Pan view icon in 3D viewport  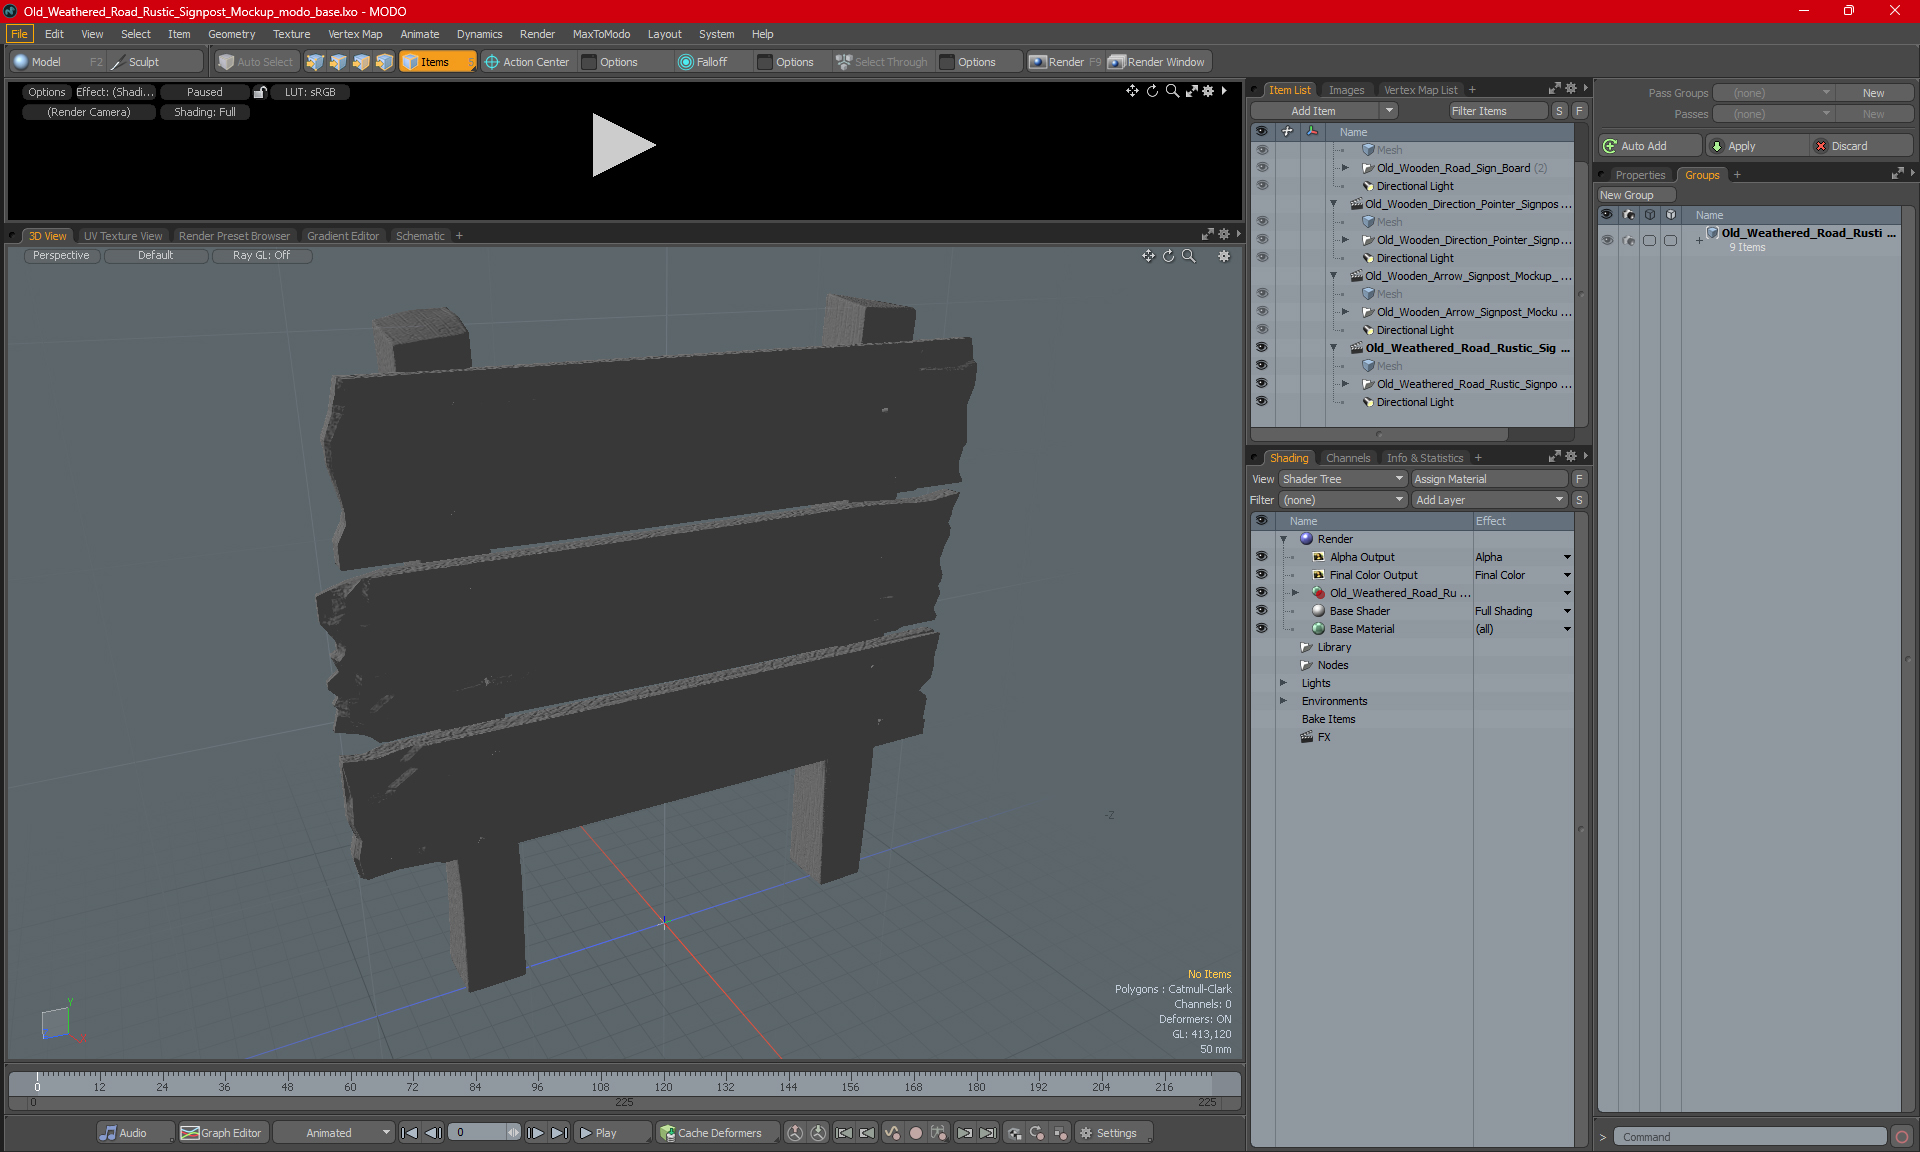1148,256
